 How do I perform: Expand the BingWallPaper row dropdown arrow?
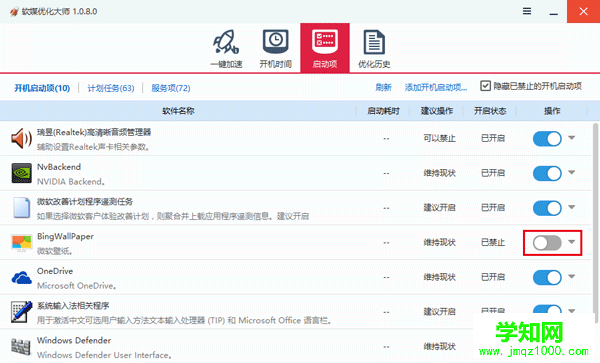pos(572,242)
